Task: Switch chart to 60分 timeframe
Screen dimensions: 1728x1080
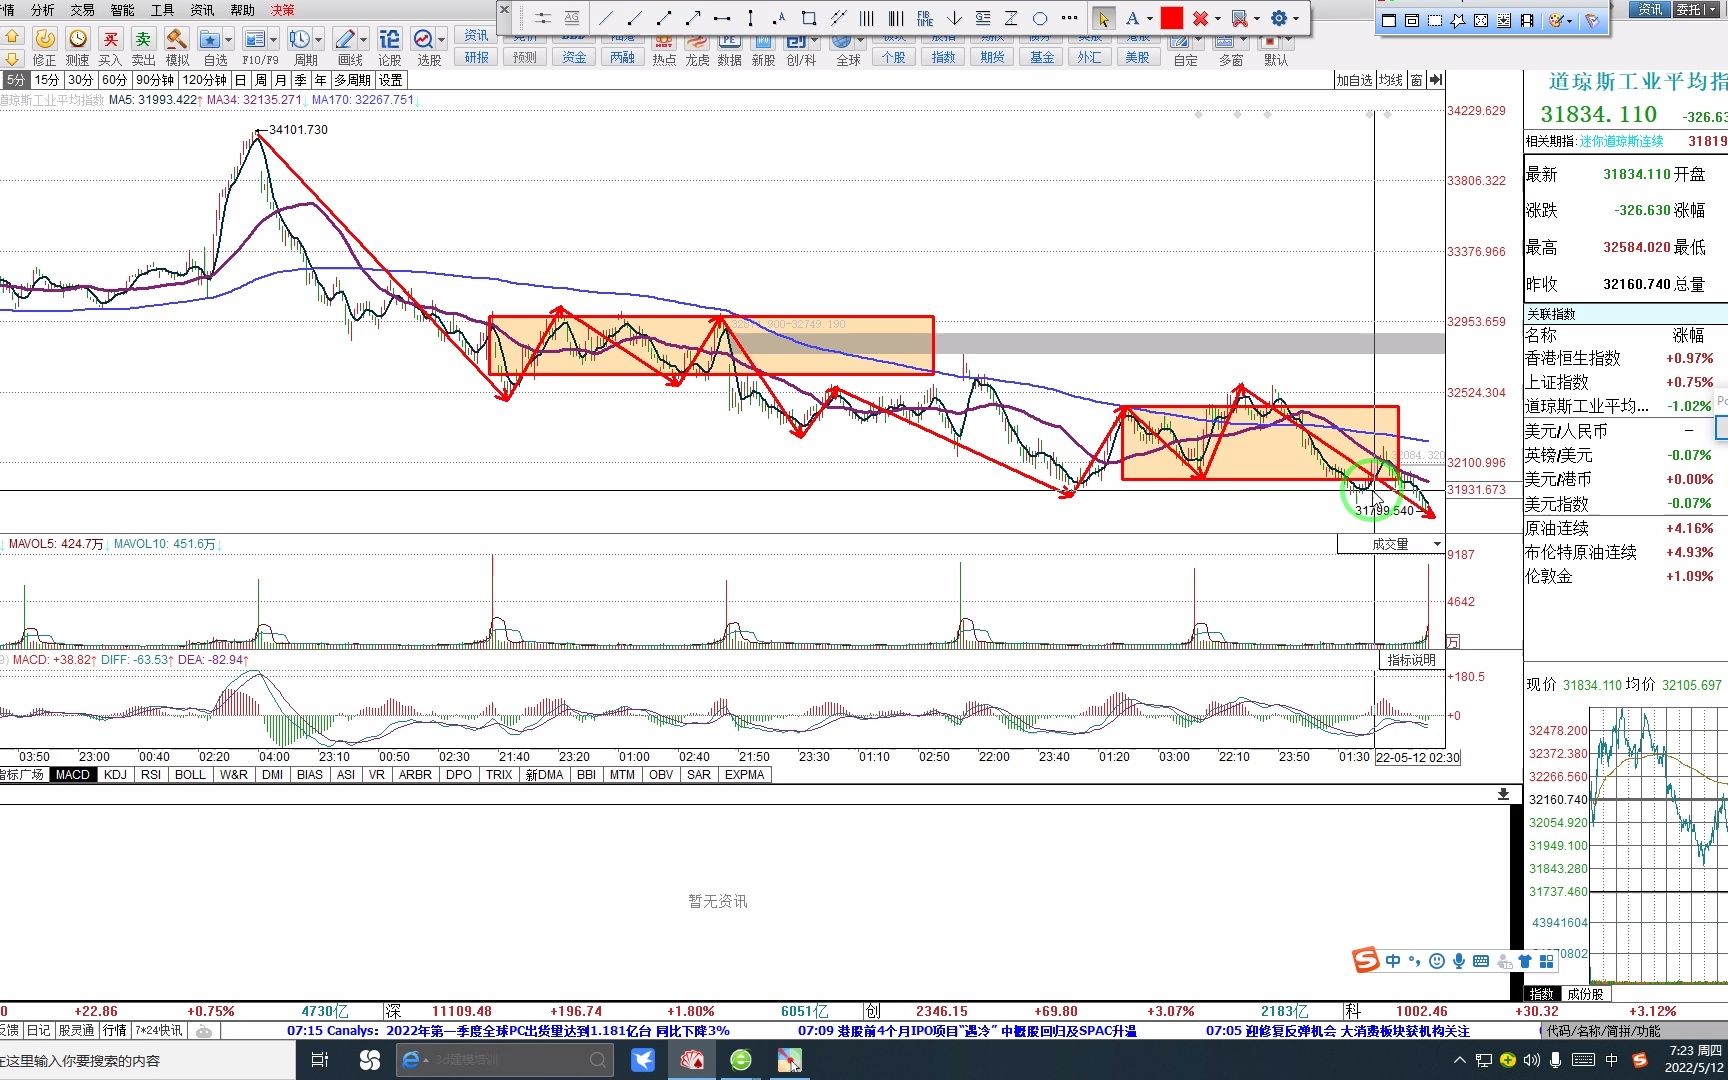Action: (x=115, y=80)
